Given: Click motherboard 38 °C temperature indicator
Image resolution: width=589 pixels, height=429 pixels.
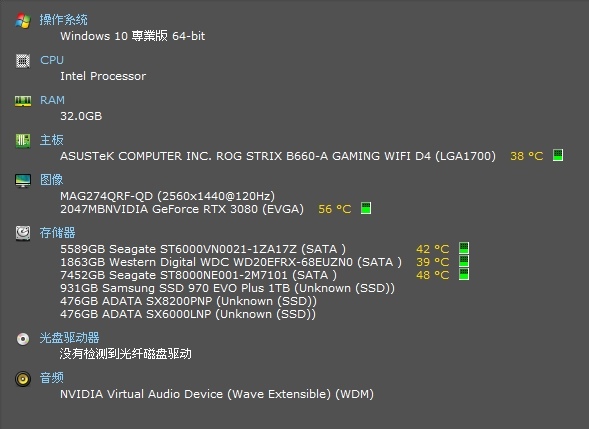Looking at the screenshot, I should click(558, 155).
